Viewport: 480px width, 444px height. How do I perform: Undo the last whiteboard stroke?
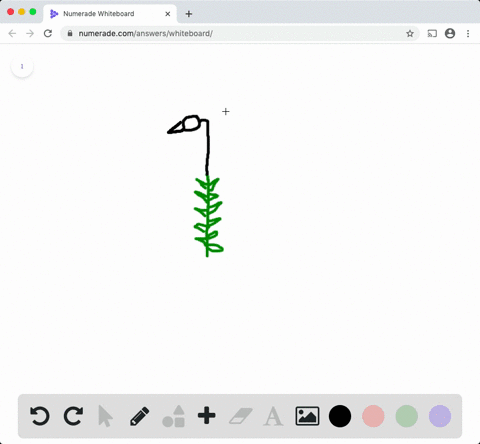coord(40,416)
